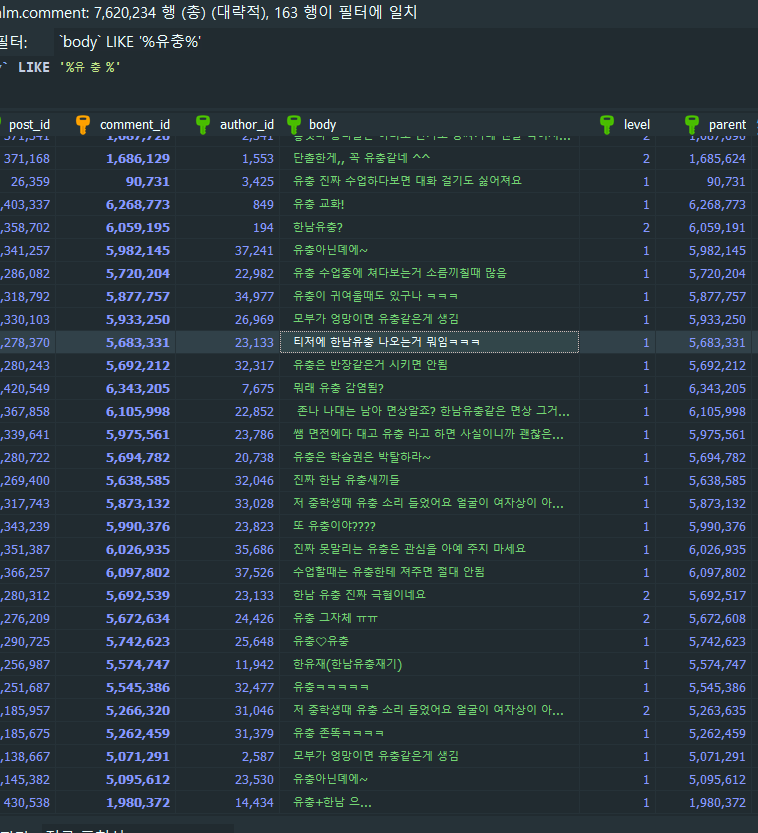The image size is (758, 833).
Task: Click comment_id 5,683,331 in the highlighted row
Action: (138, 343)
